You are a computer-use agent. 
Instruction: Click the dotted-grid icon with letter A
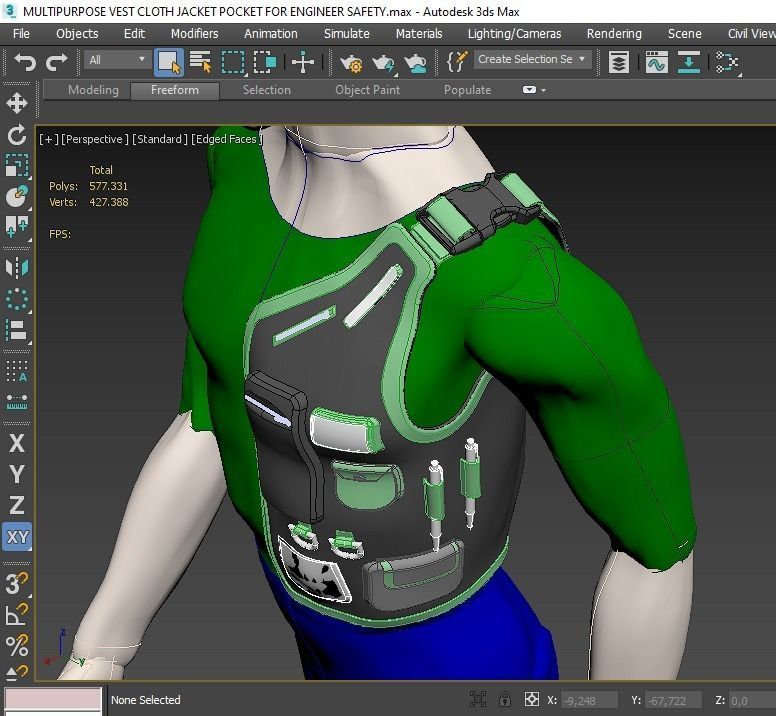(17, 371)
